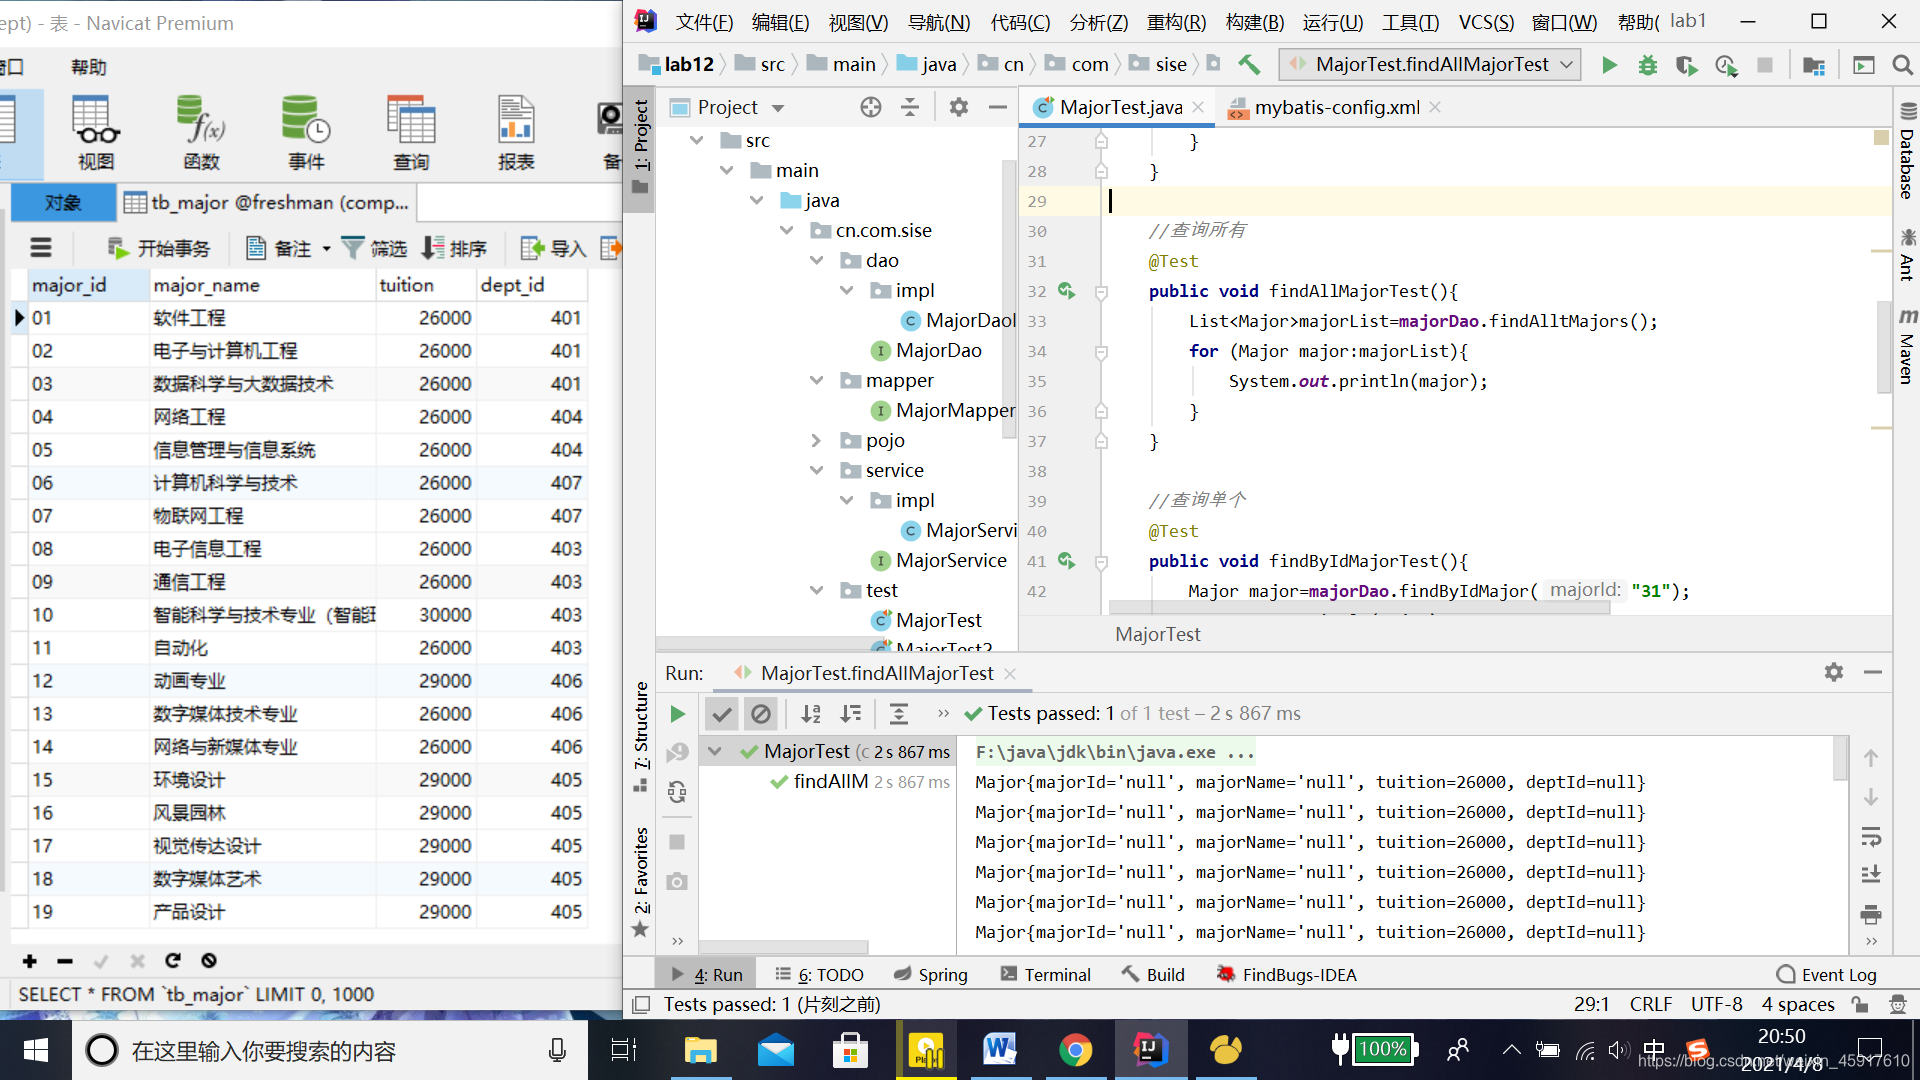Collapse the mapper package node
The width and height of the screenshot is (1920, 1080).
click(x=816, y=381)
